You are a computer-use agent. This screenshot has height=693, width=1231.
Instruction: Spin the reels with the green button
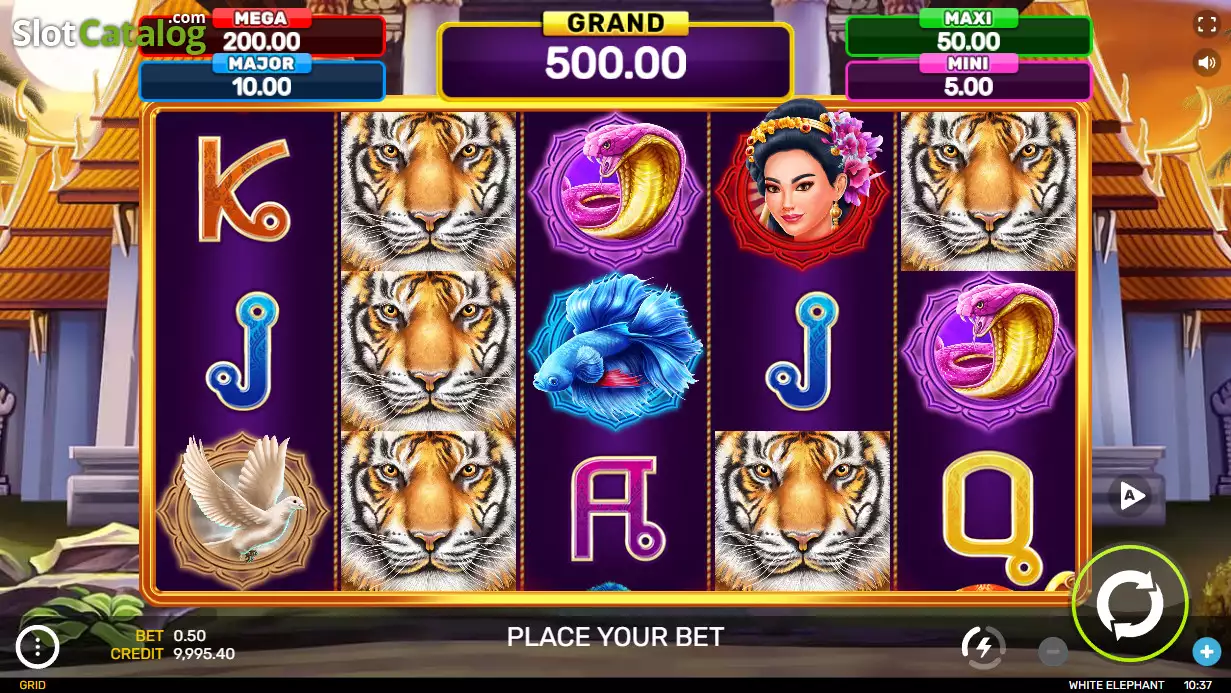tap(1130, 604)
